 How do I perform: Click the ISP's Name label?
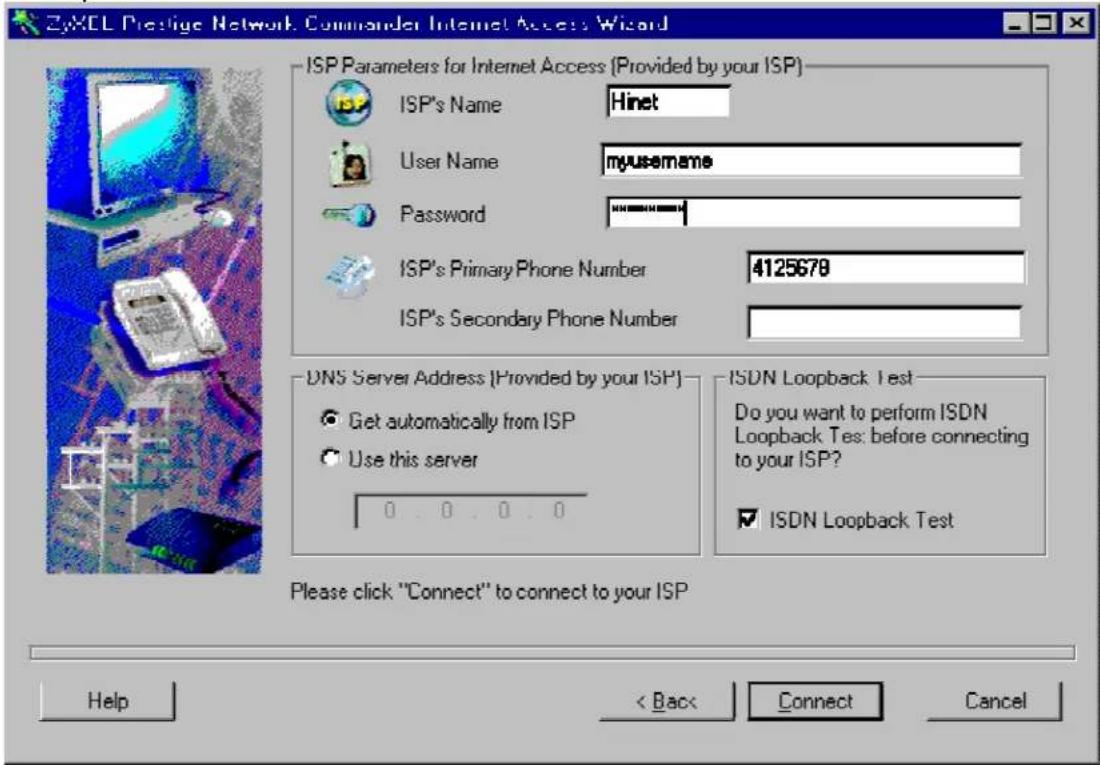click(450, 105)
